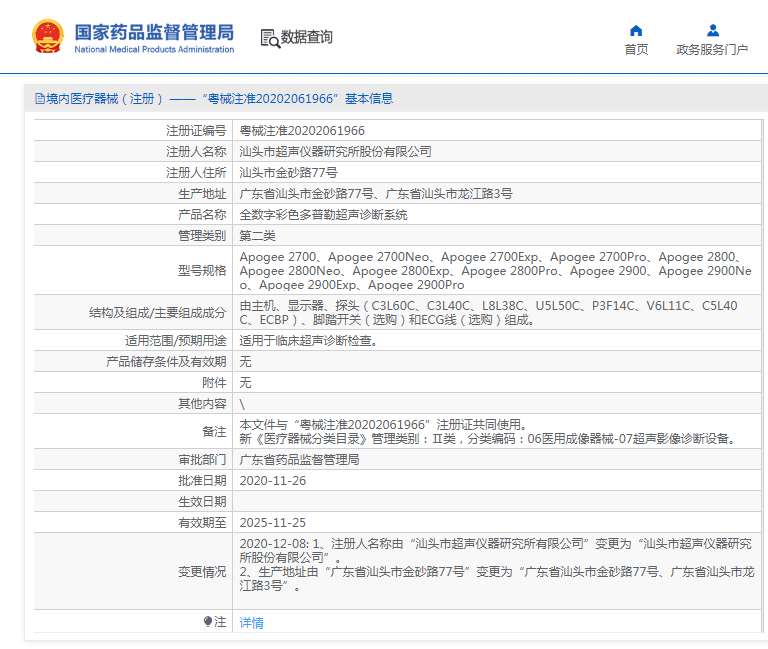Viewport: 768px width, 649px height.
Task: Select approval date 2020-11-26
Action: 272,481
